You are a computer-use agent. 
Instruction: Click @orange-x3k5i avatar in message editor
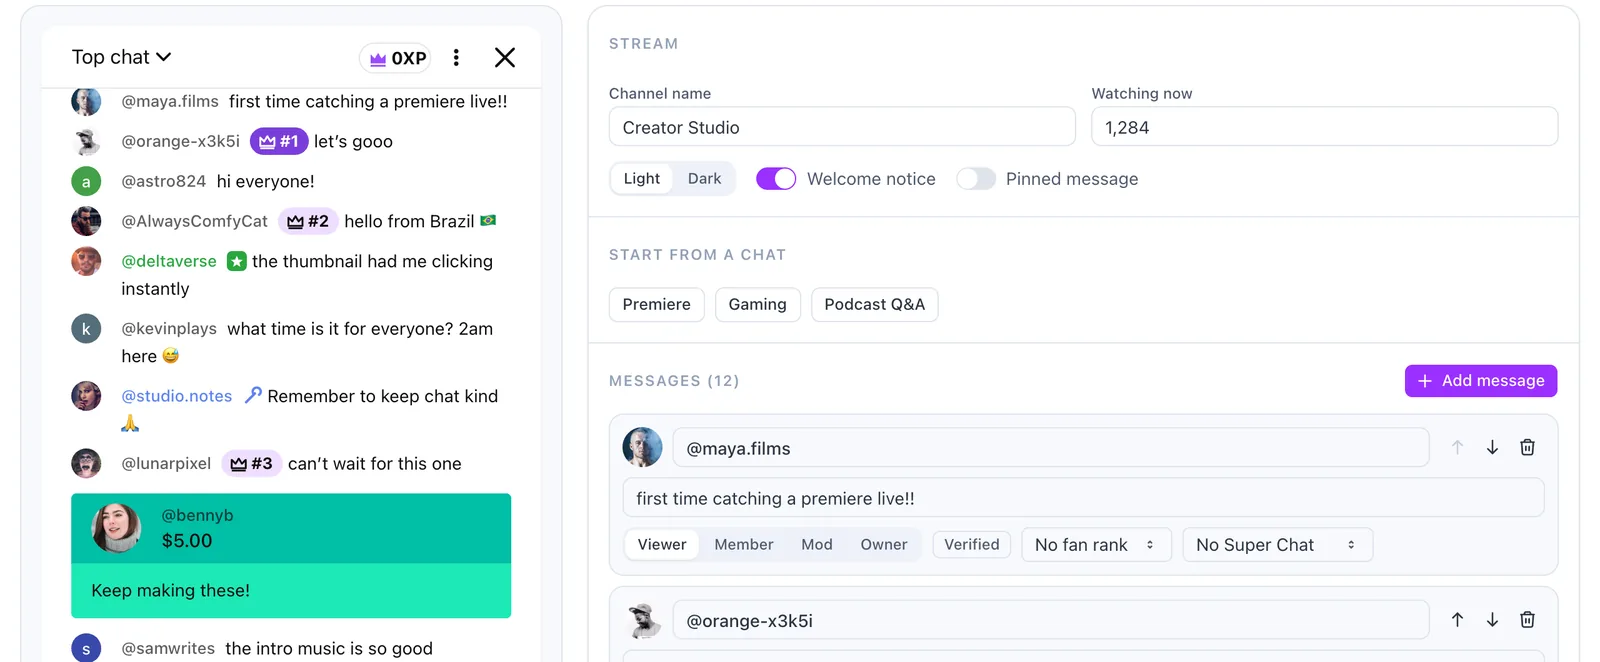(x=643, y=620)
